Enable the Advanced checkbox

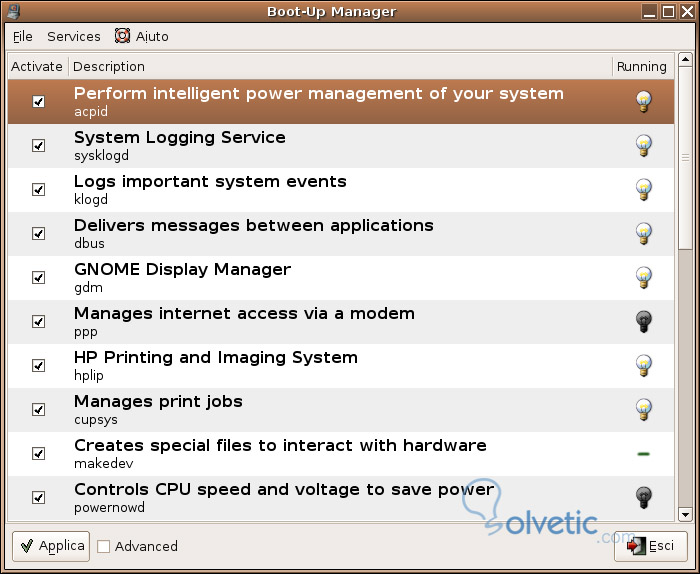tap(104, 546)
